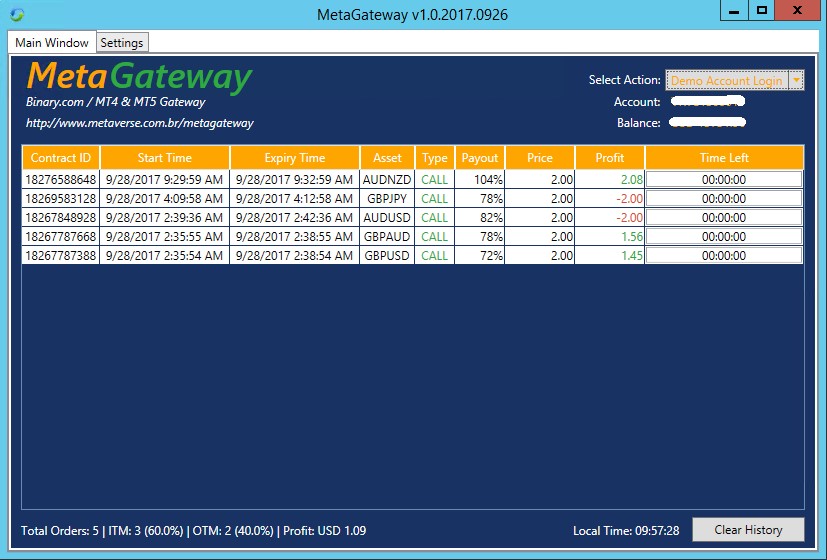This screenshot has height=560, width=827.
Task: Click the MetaGateway logo
Action: point(140,77)
